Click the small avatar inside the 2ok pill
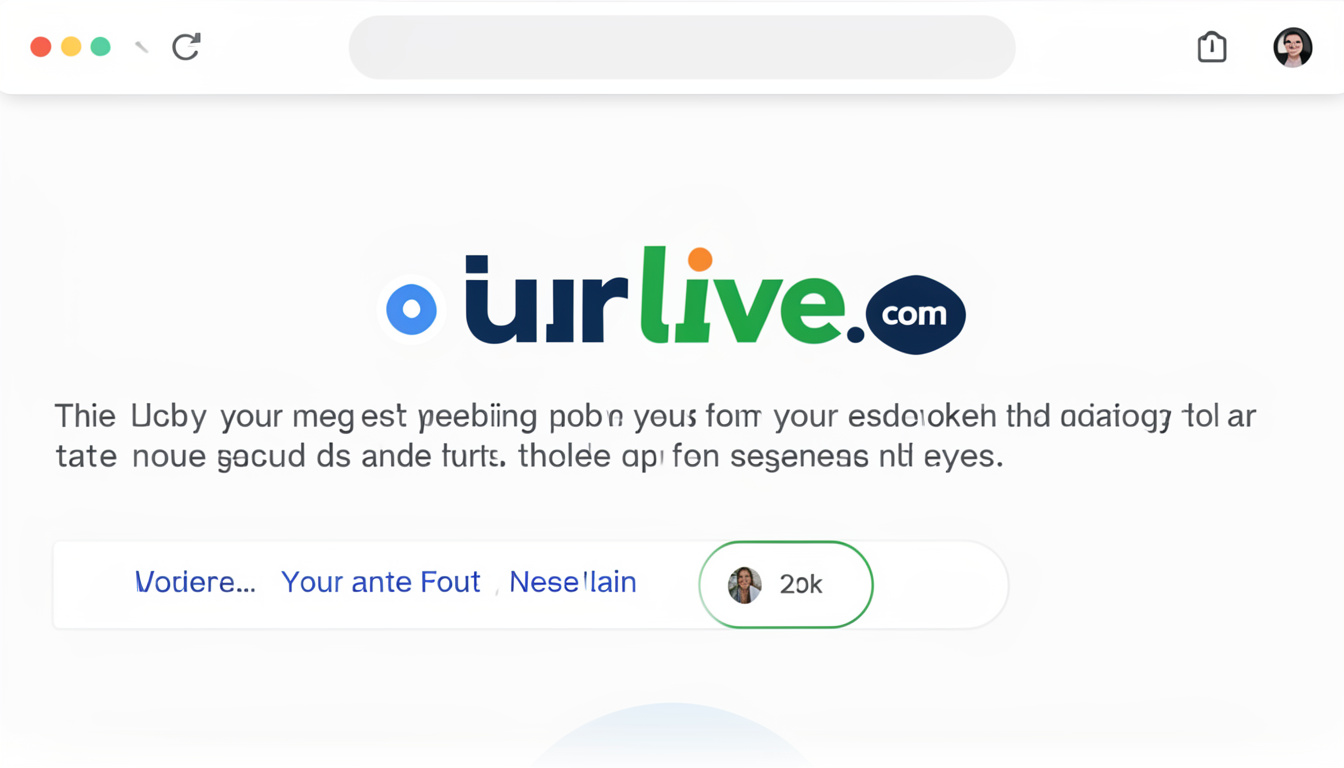 pos(744,585)
